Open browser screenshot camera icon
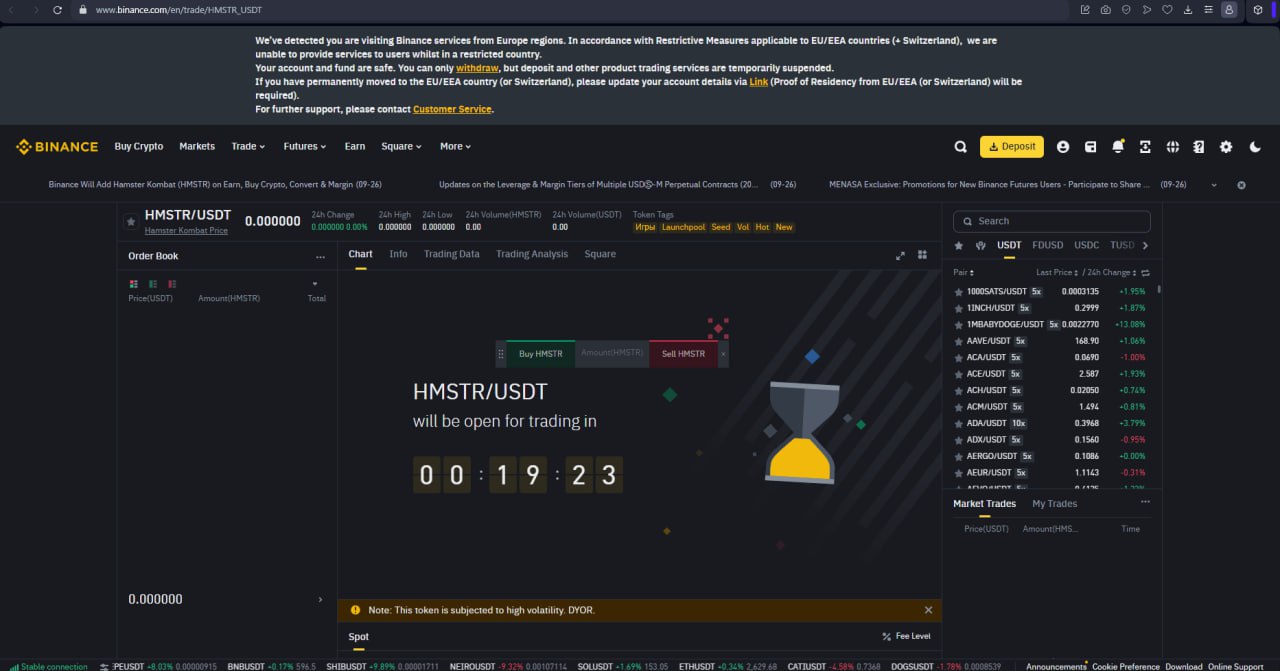This screenshot has width=1280, height=671. tap(1105, 9)
